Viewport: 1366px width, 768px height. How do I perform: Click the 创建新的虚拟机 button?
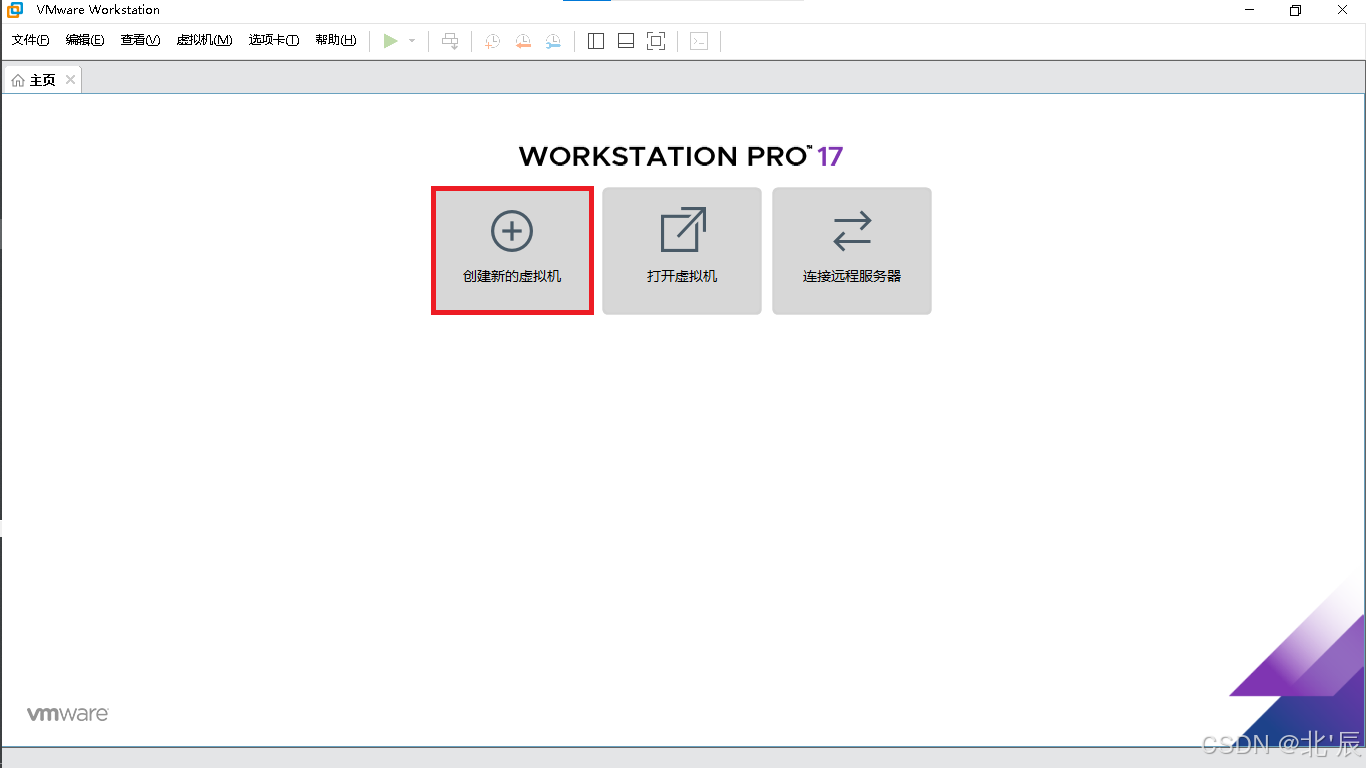(x=512, y=251)
